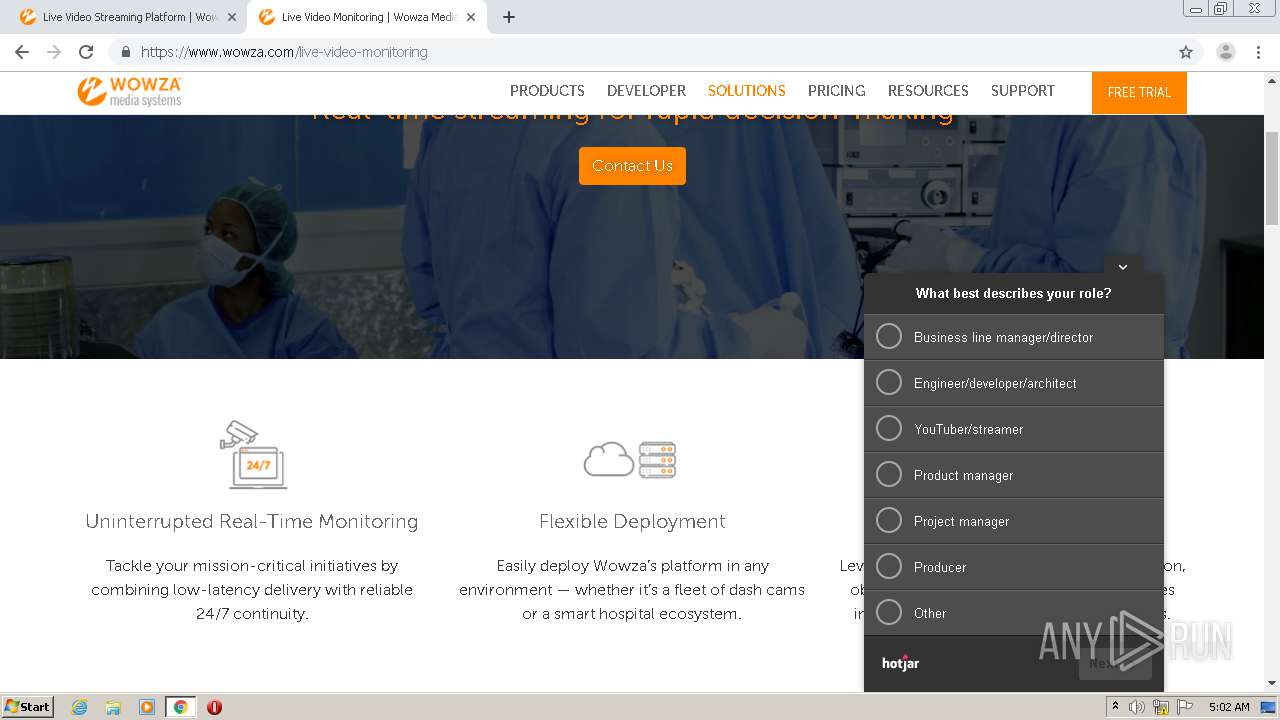
Task: Close the Live Video Streaming Platform tab
Action: pos(232,17)
